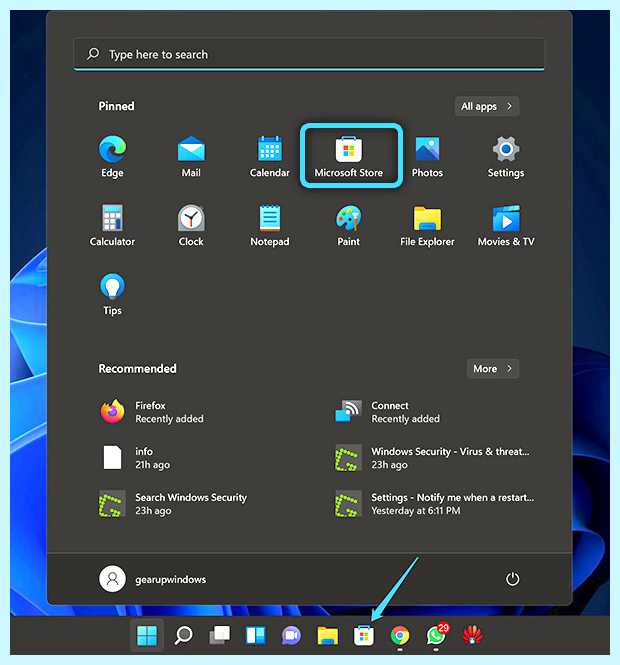Viewport: 620px width, 665px height.
Task: Show More recommended items
Action: pyautogui.click(x=492, y=369)
